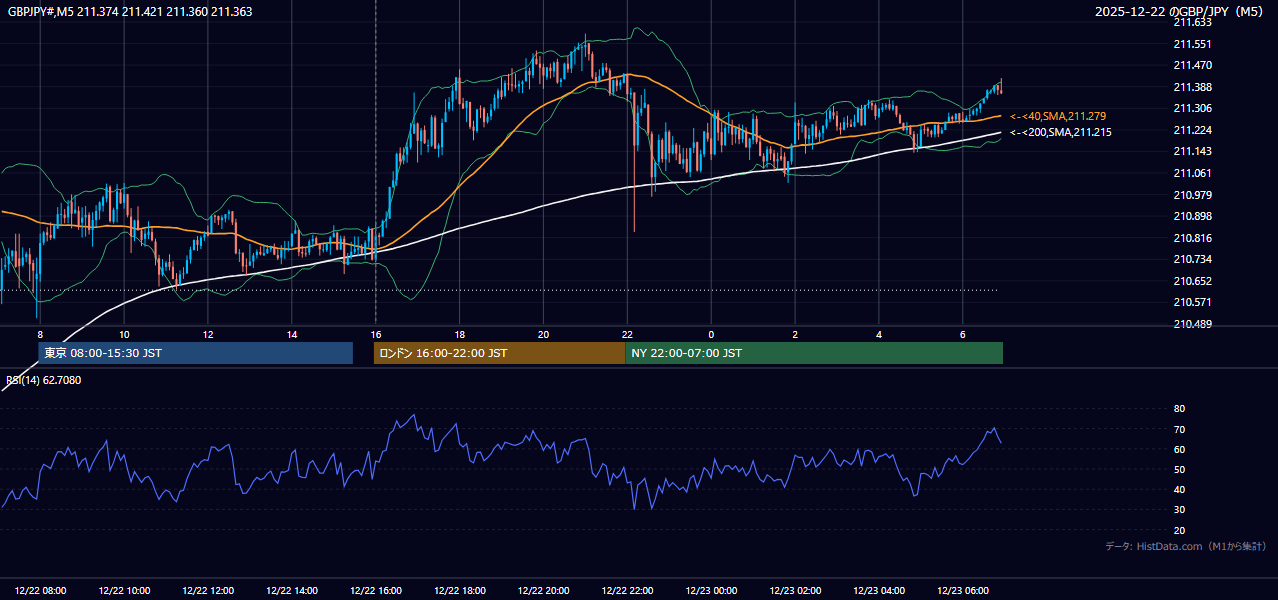Click price axis value 211.224

[x=1192, y=130]
